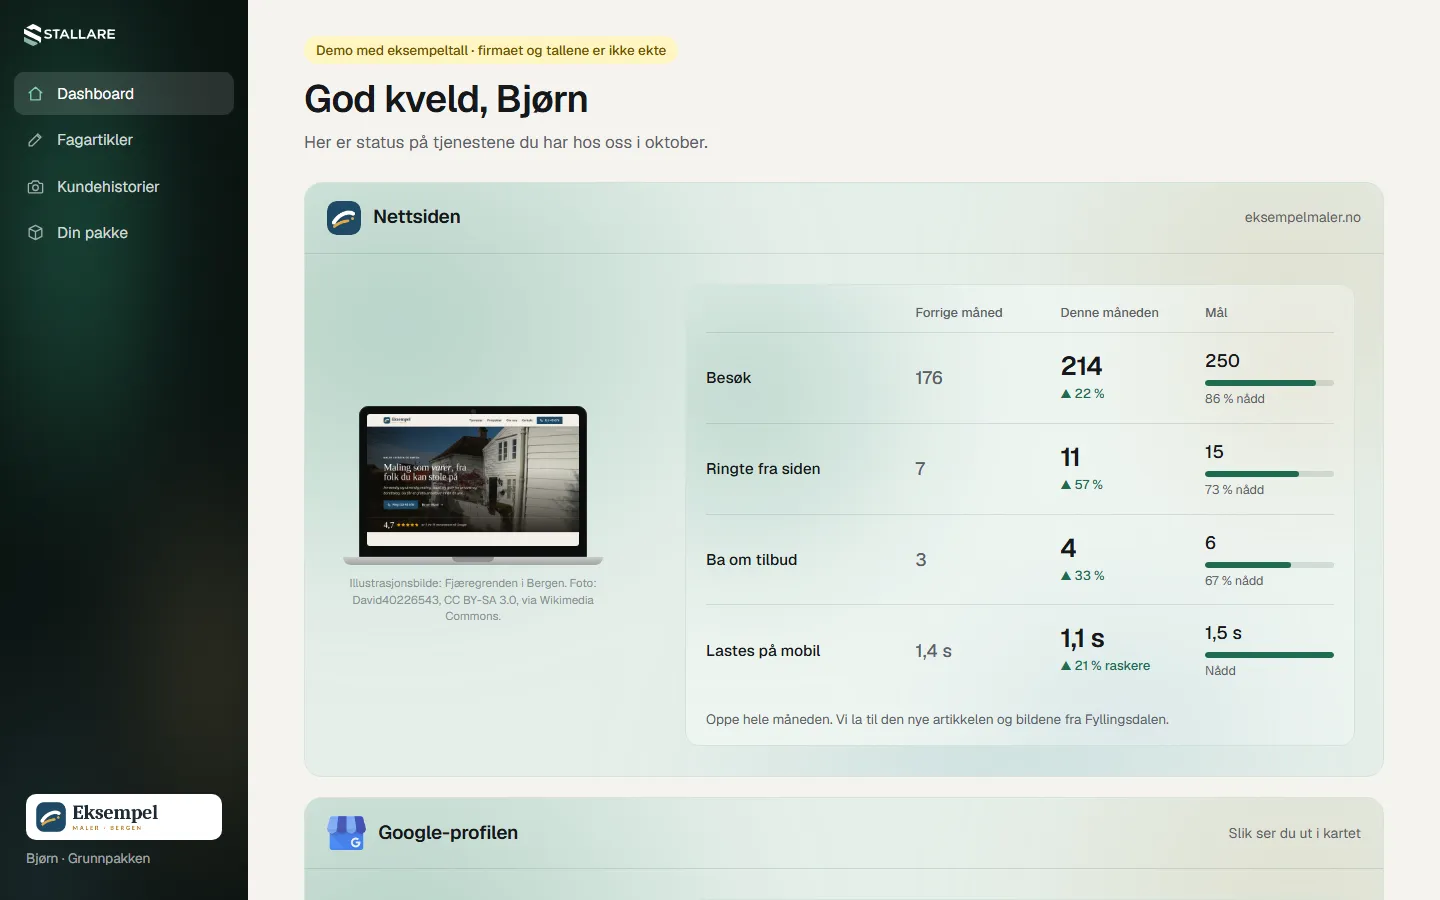Screen dimensions: 1440x900
Task: Go to Fagartikler in the sidebar
Action: 124,140
